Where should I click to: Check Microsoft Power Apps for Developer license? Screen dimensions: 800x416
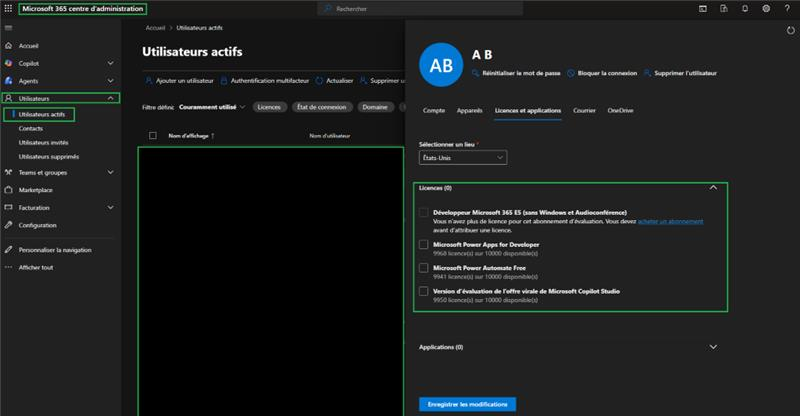point(423,244)
